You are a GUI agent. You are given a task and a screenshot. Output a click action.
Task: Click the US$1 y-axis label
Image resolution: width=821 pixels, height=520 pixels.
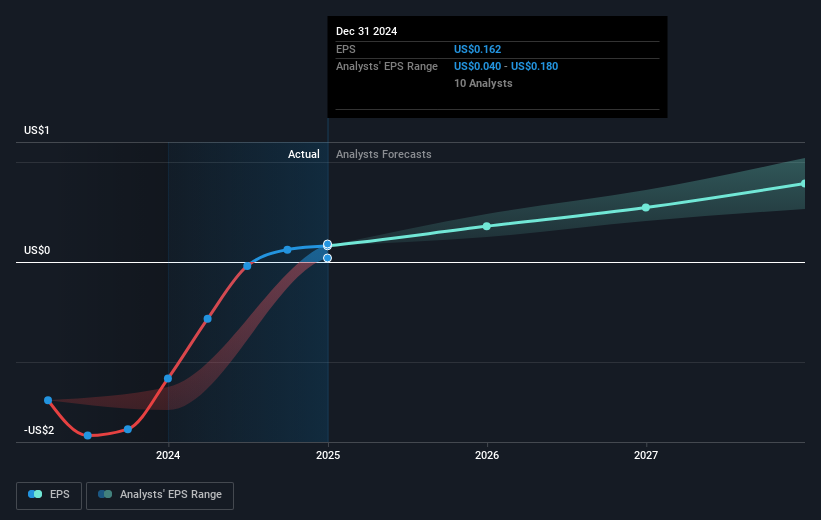pyautogui.click(x=37, y=130)
